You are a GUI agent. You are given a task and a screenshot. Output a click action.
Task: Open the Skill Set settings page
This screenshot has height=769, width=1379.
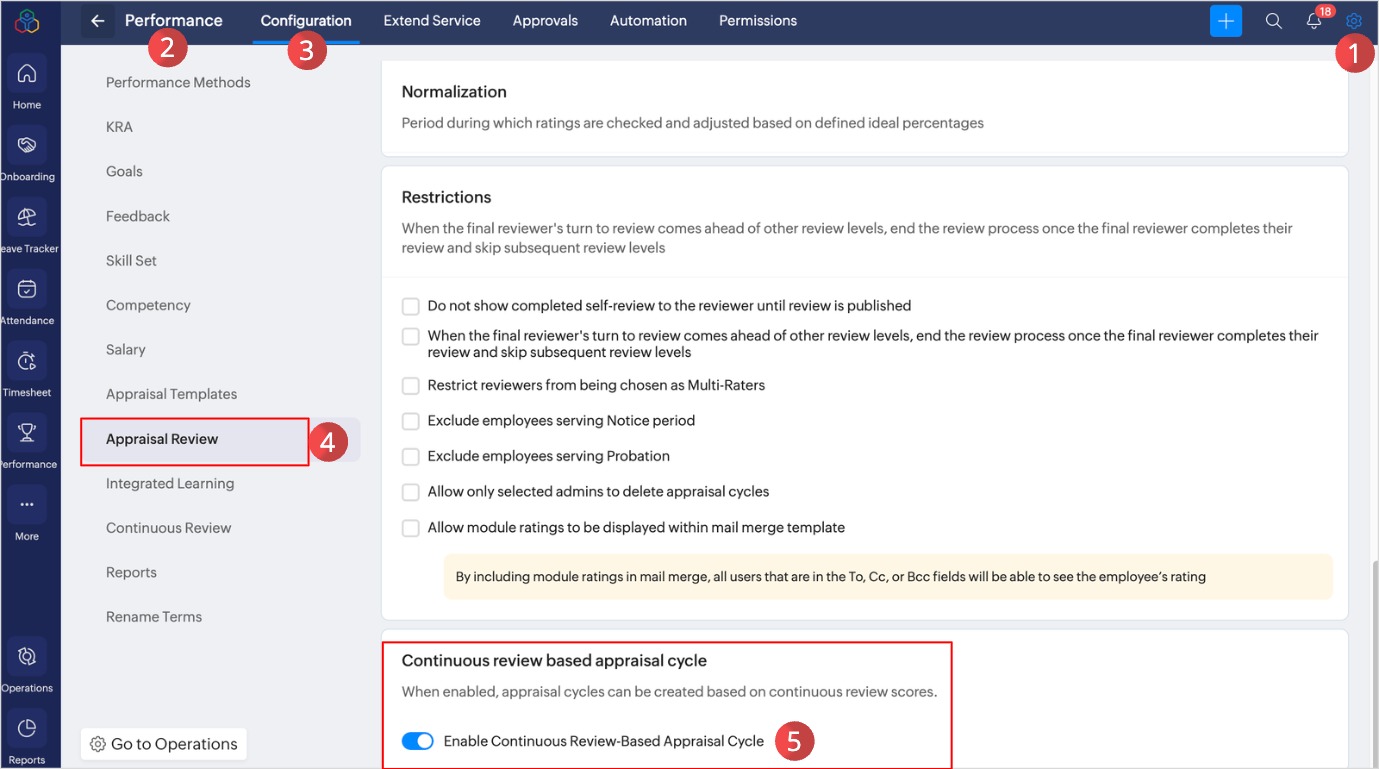pos(131,261)
